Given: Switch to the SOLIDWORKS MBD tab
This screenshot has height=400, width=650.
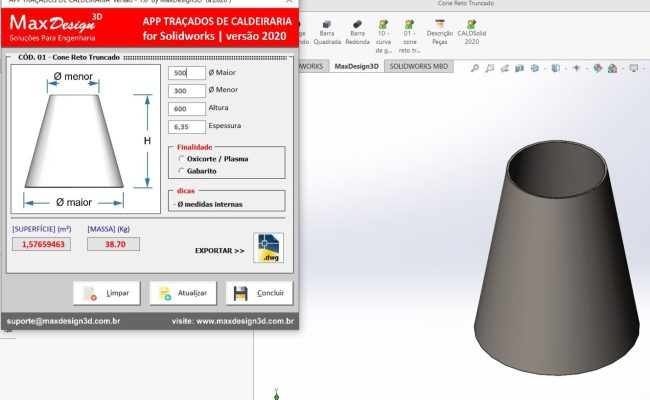Looking at the screenshot, I should 420,66.
